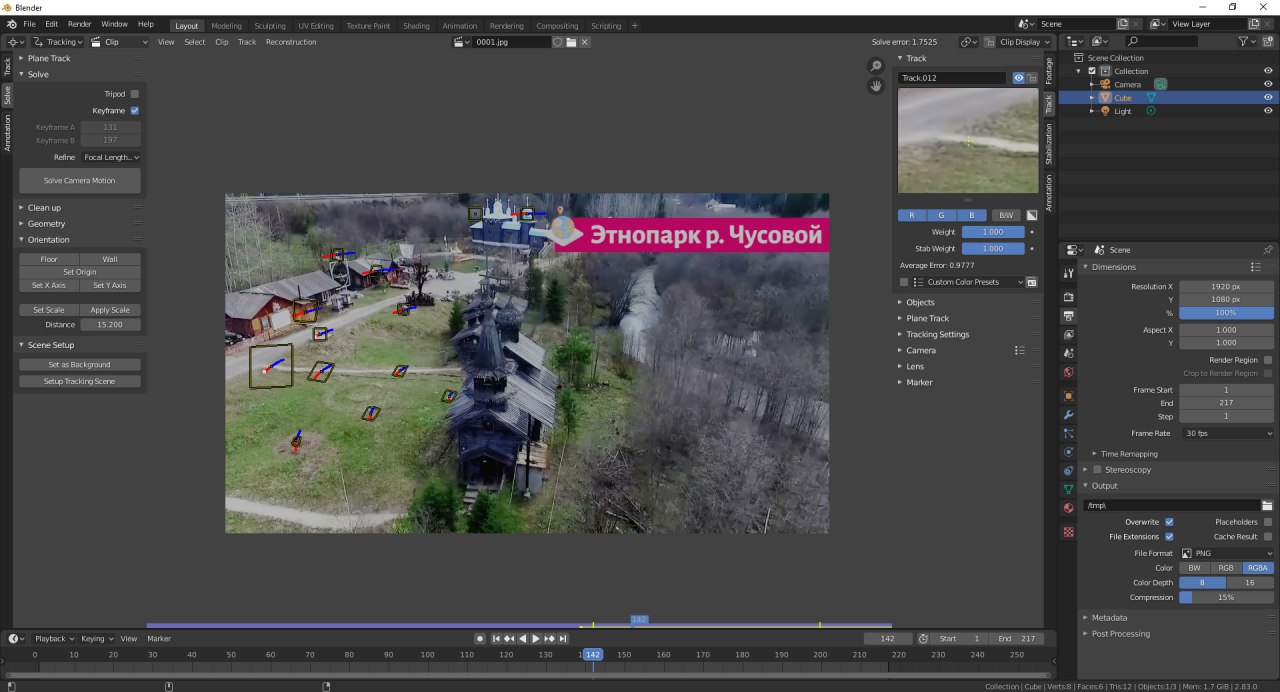Click the auto-keying record dot in timeline

pyautogui.click(x=480, y=638)
